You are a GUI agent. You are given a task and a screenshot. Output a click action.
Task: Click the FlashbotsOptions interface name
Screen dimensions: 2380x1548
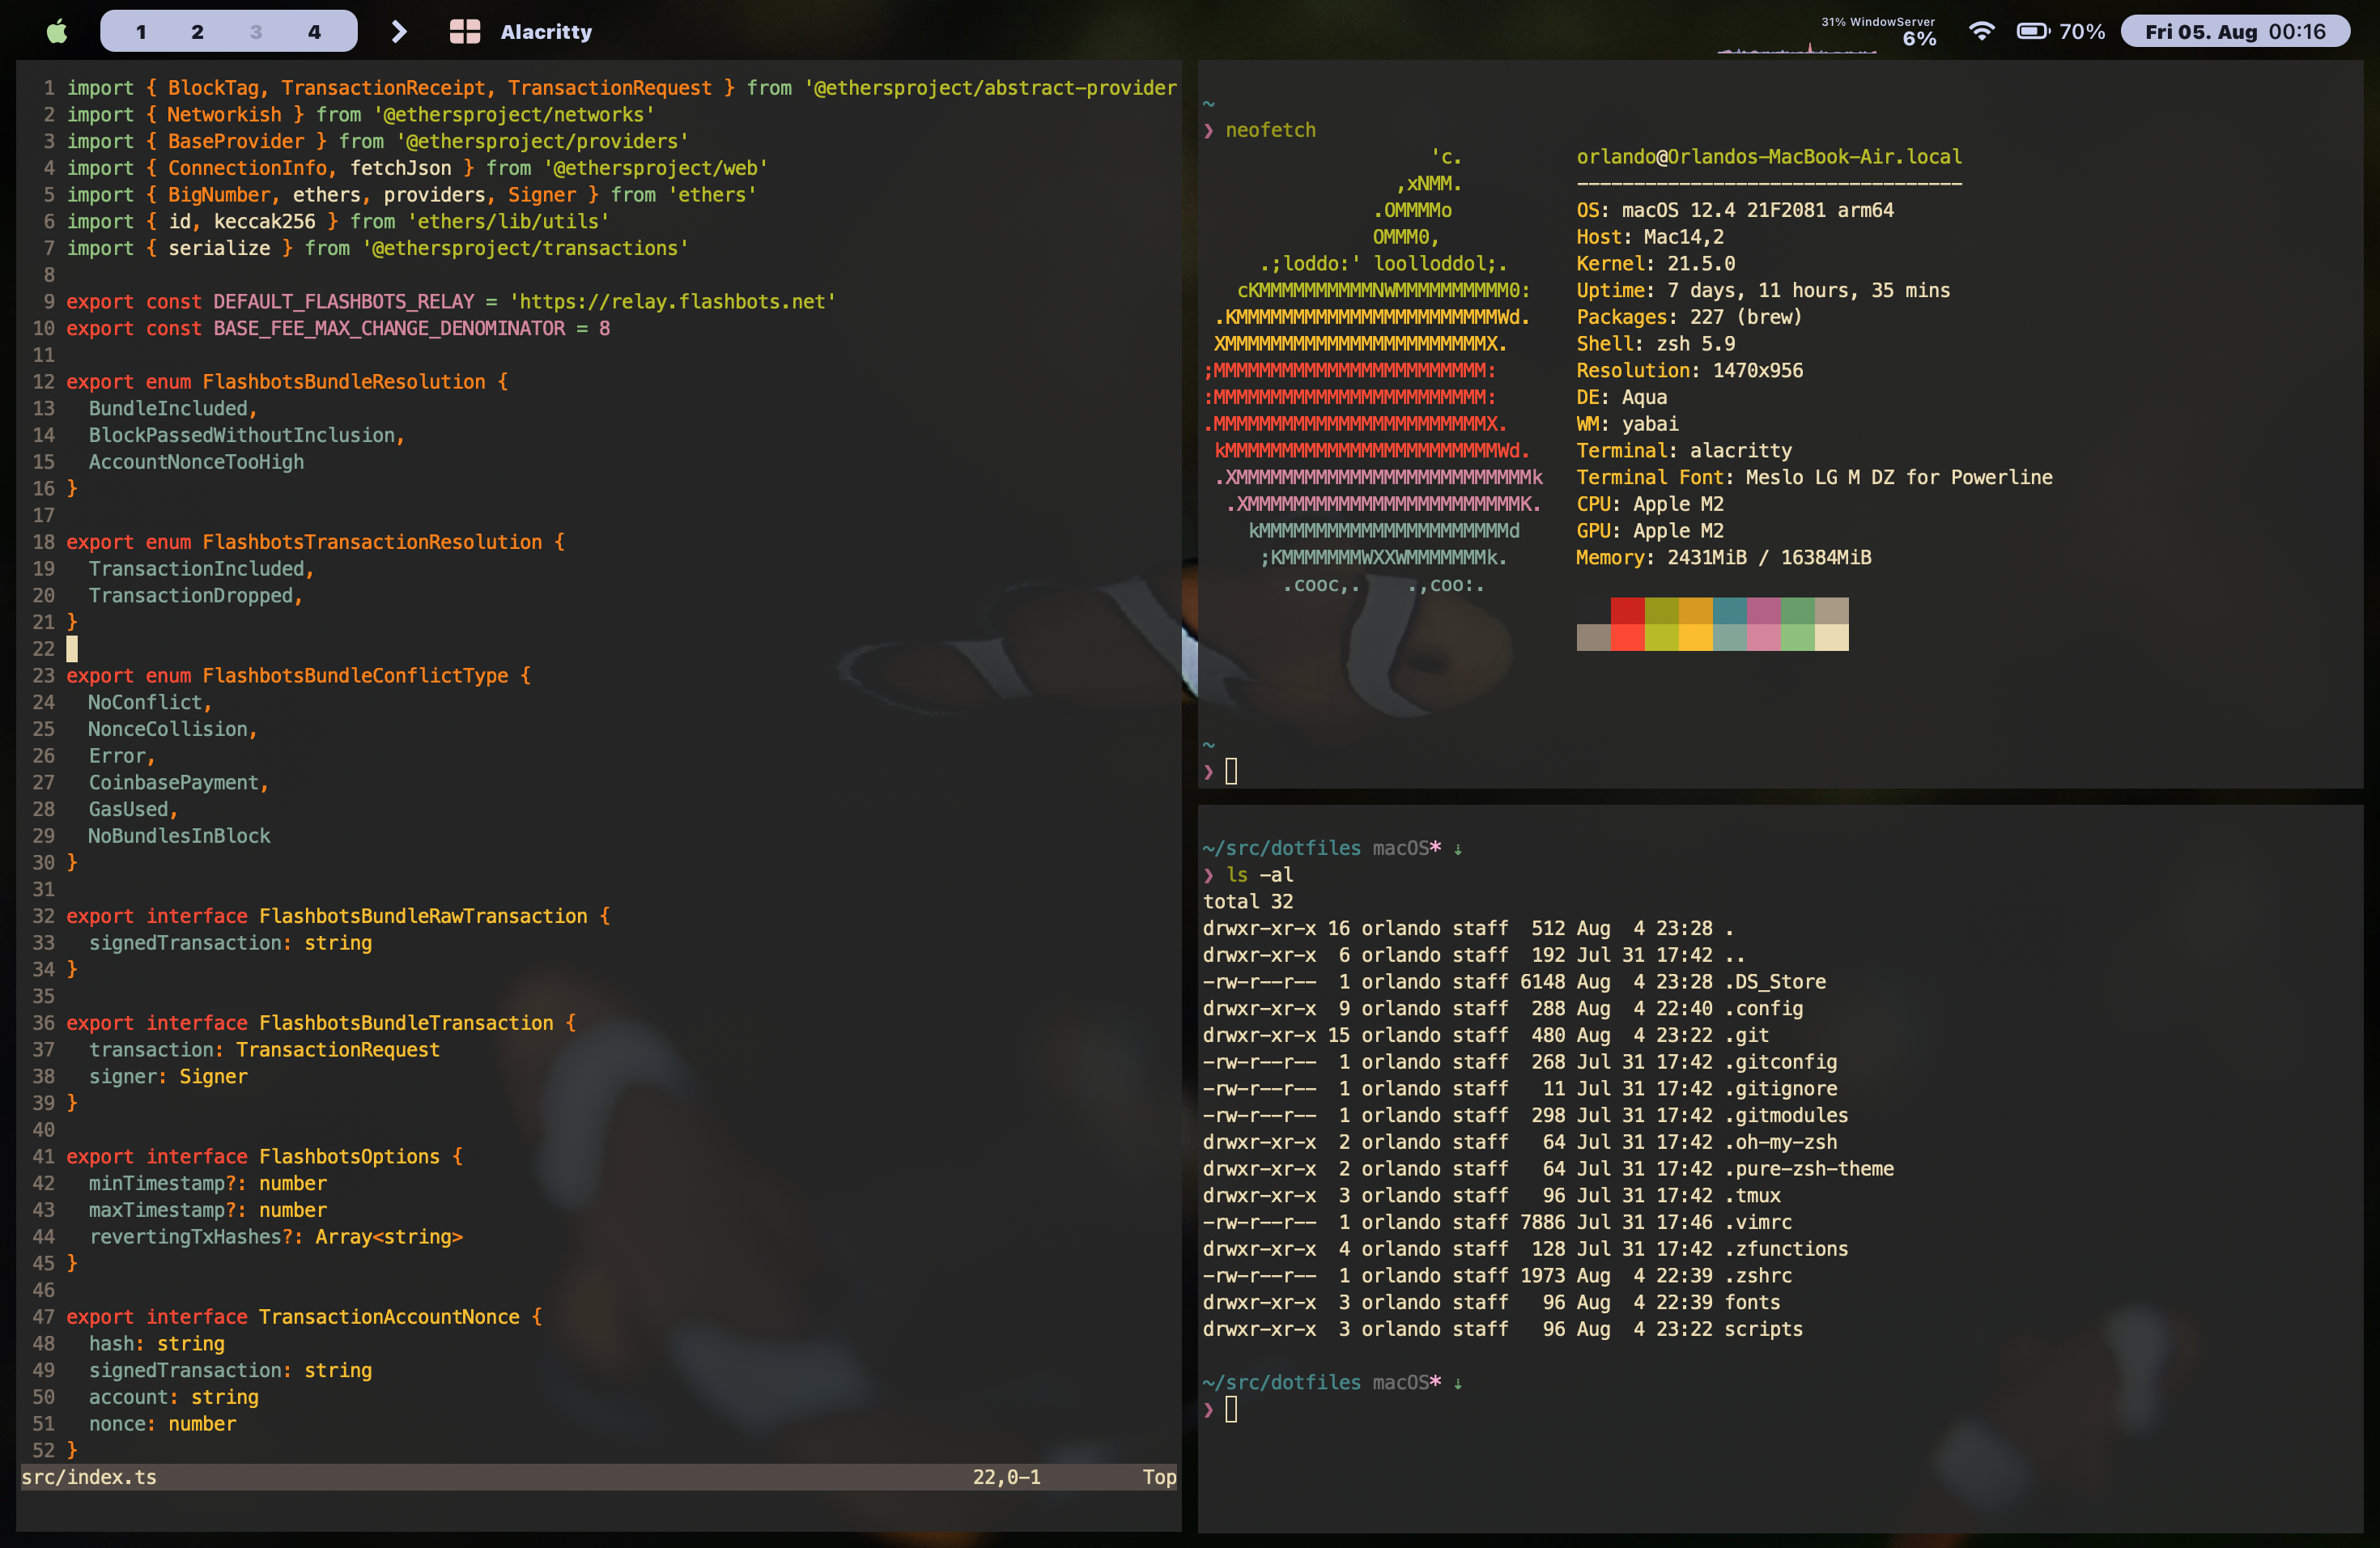point(349,1157)
